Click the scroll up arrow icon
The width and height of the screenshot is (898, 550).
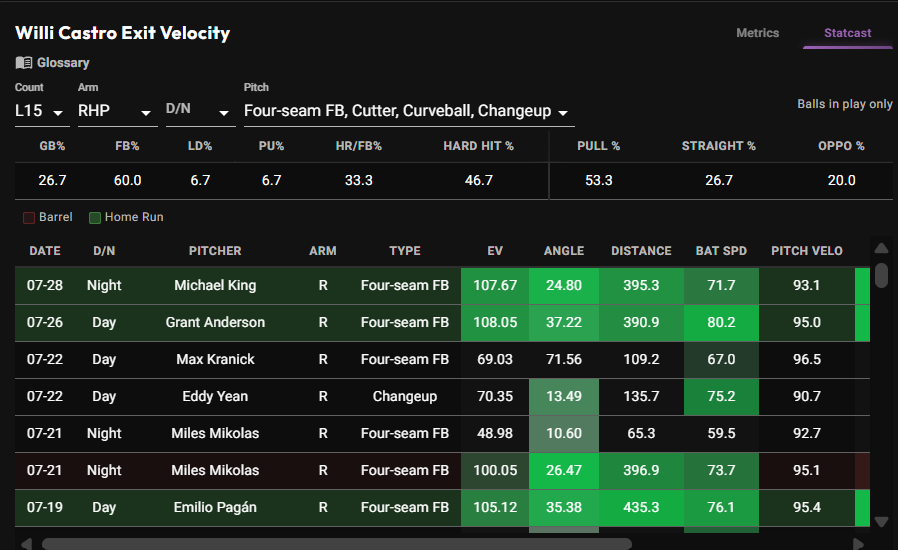point(881,248)
